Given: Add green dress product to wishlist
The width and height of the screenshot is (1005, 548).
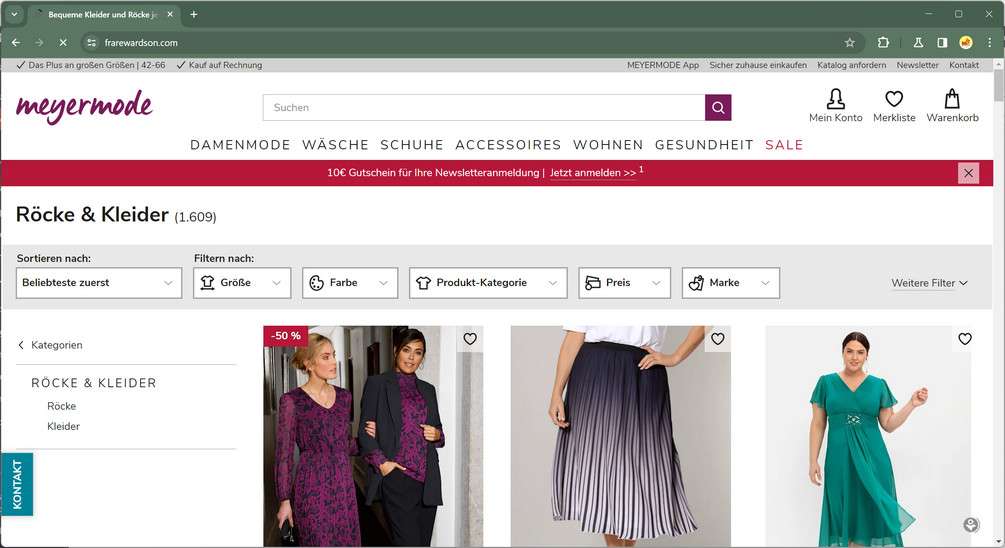Looking at the screenshot, I should point(965,338).
